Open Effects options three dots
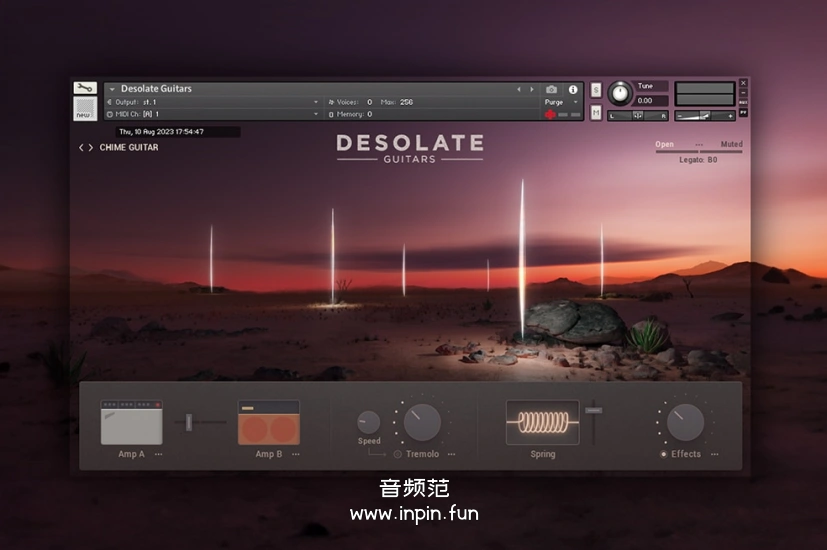The height and width of the screenshot is (550, 827). click(x=715, y=454)
